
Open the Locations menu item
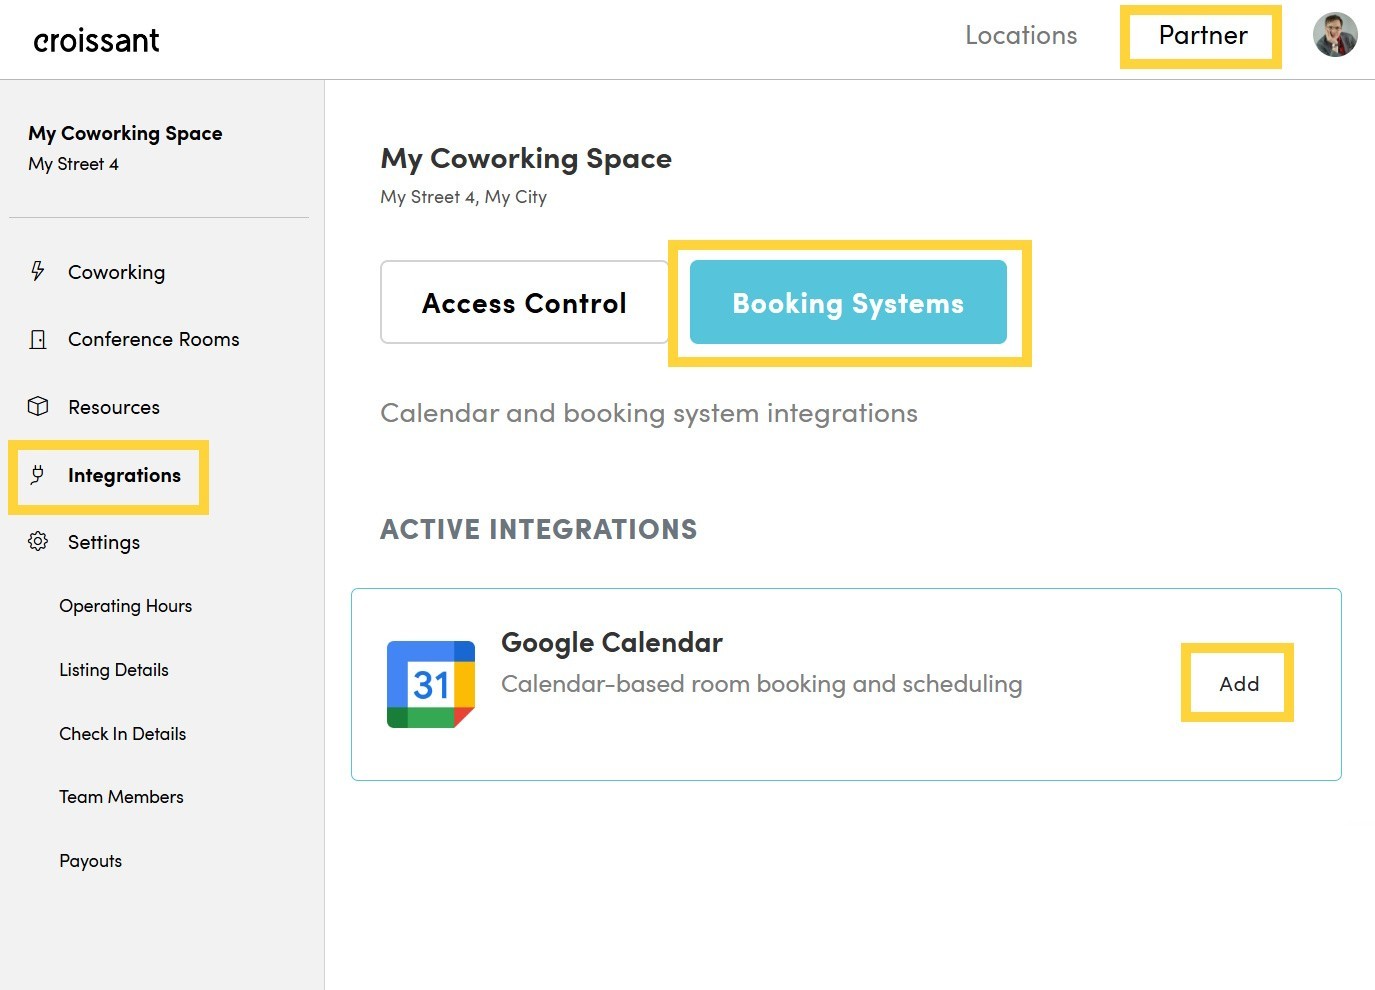1021,35
